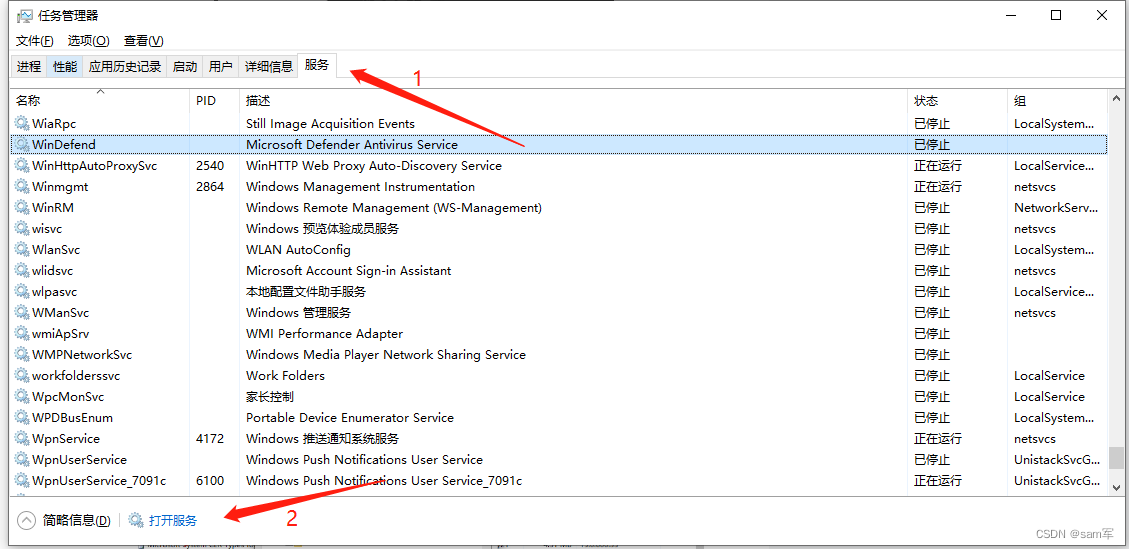Switch to the 详细信息 tab
The height and width of the screenshot is (549, 1129).
(269, 66)
